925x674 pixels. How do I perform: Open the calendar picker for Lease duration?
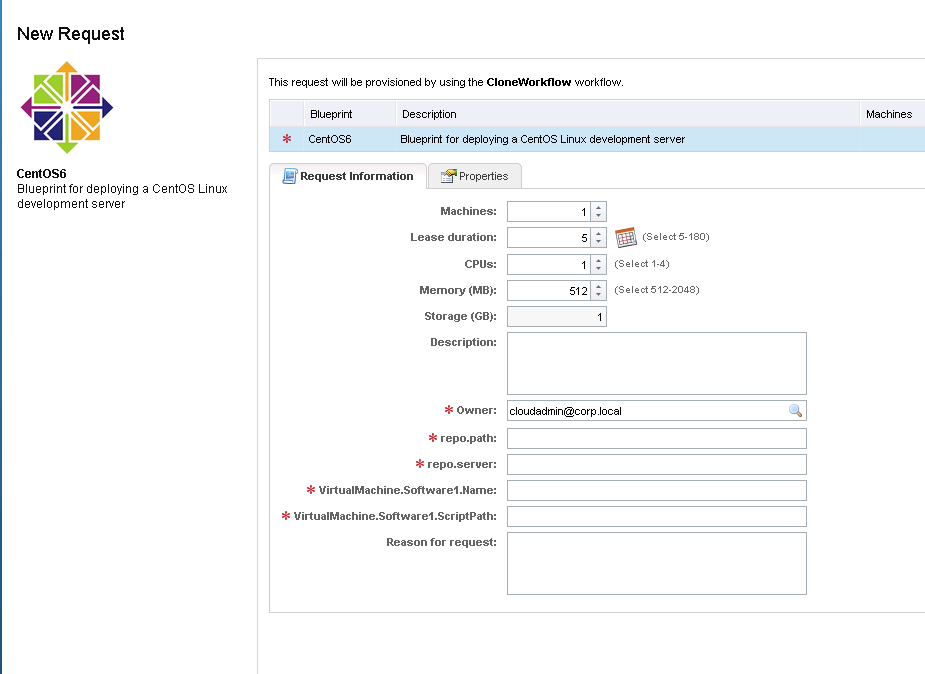[x=625, y=236]
